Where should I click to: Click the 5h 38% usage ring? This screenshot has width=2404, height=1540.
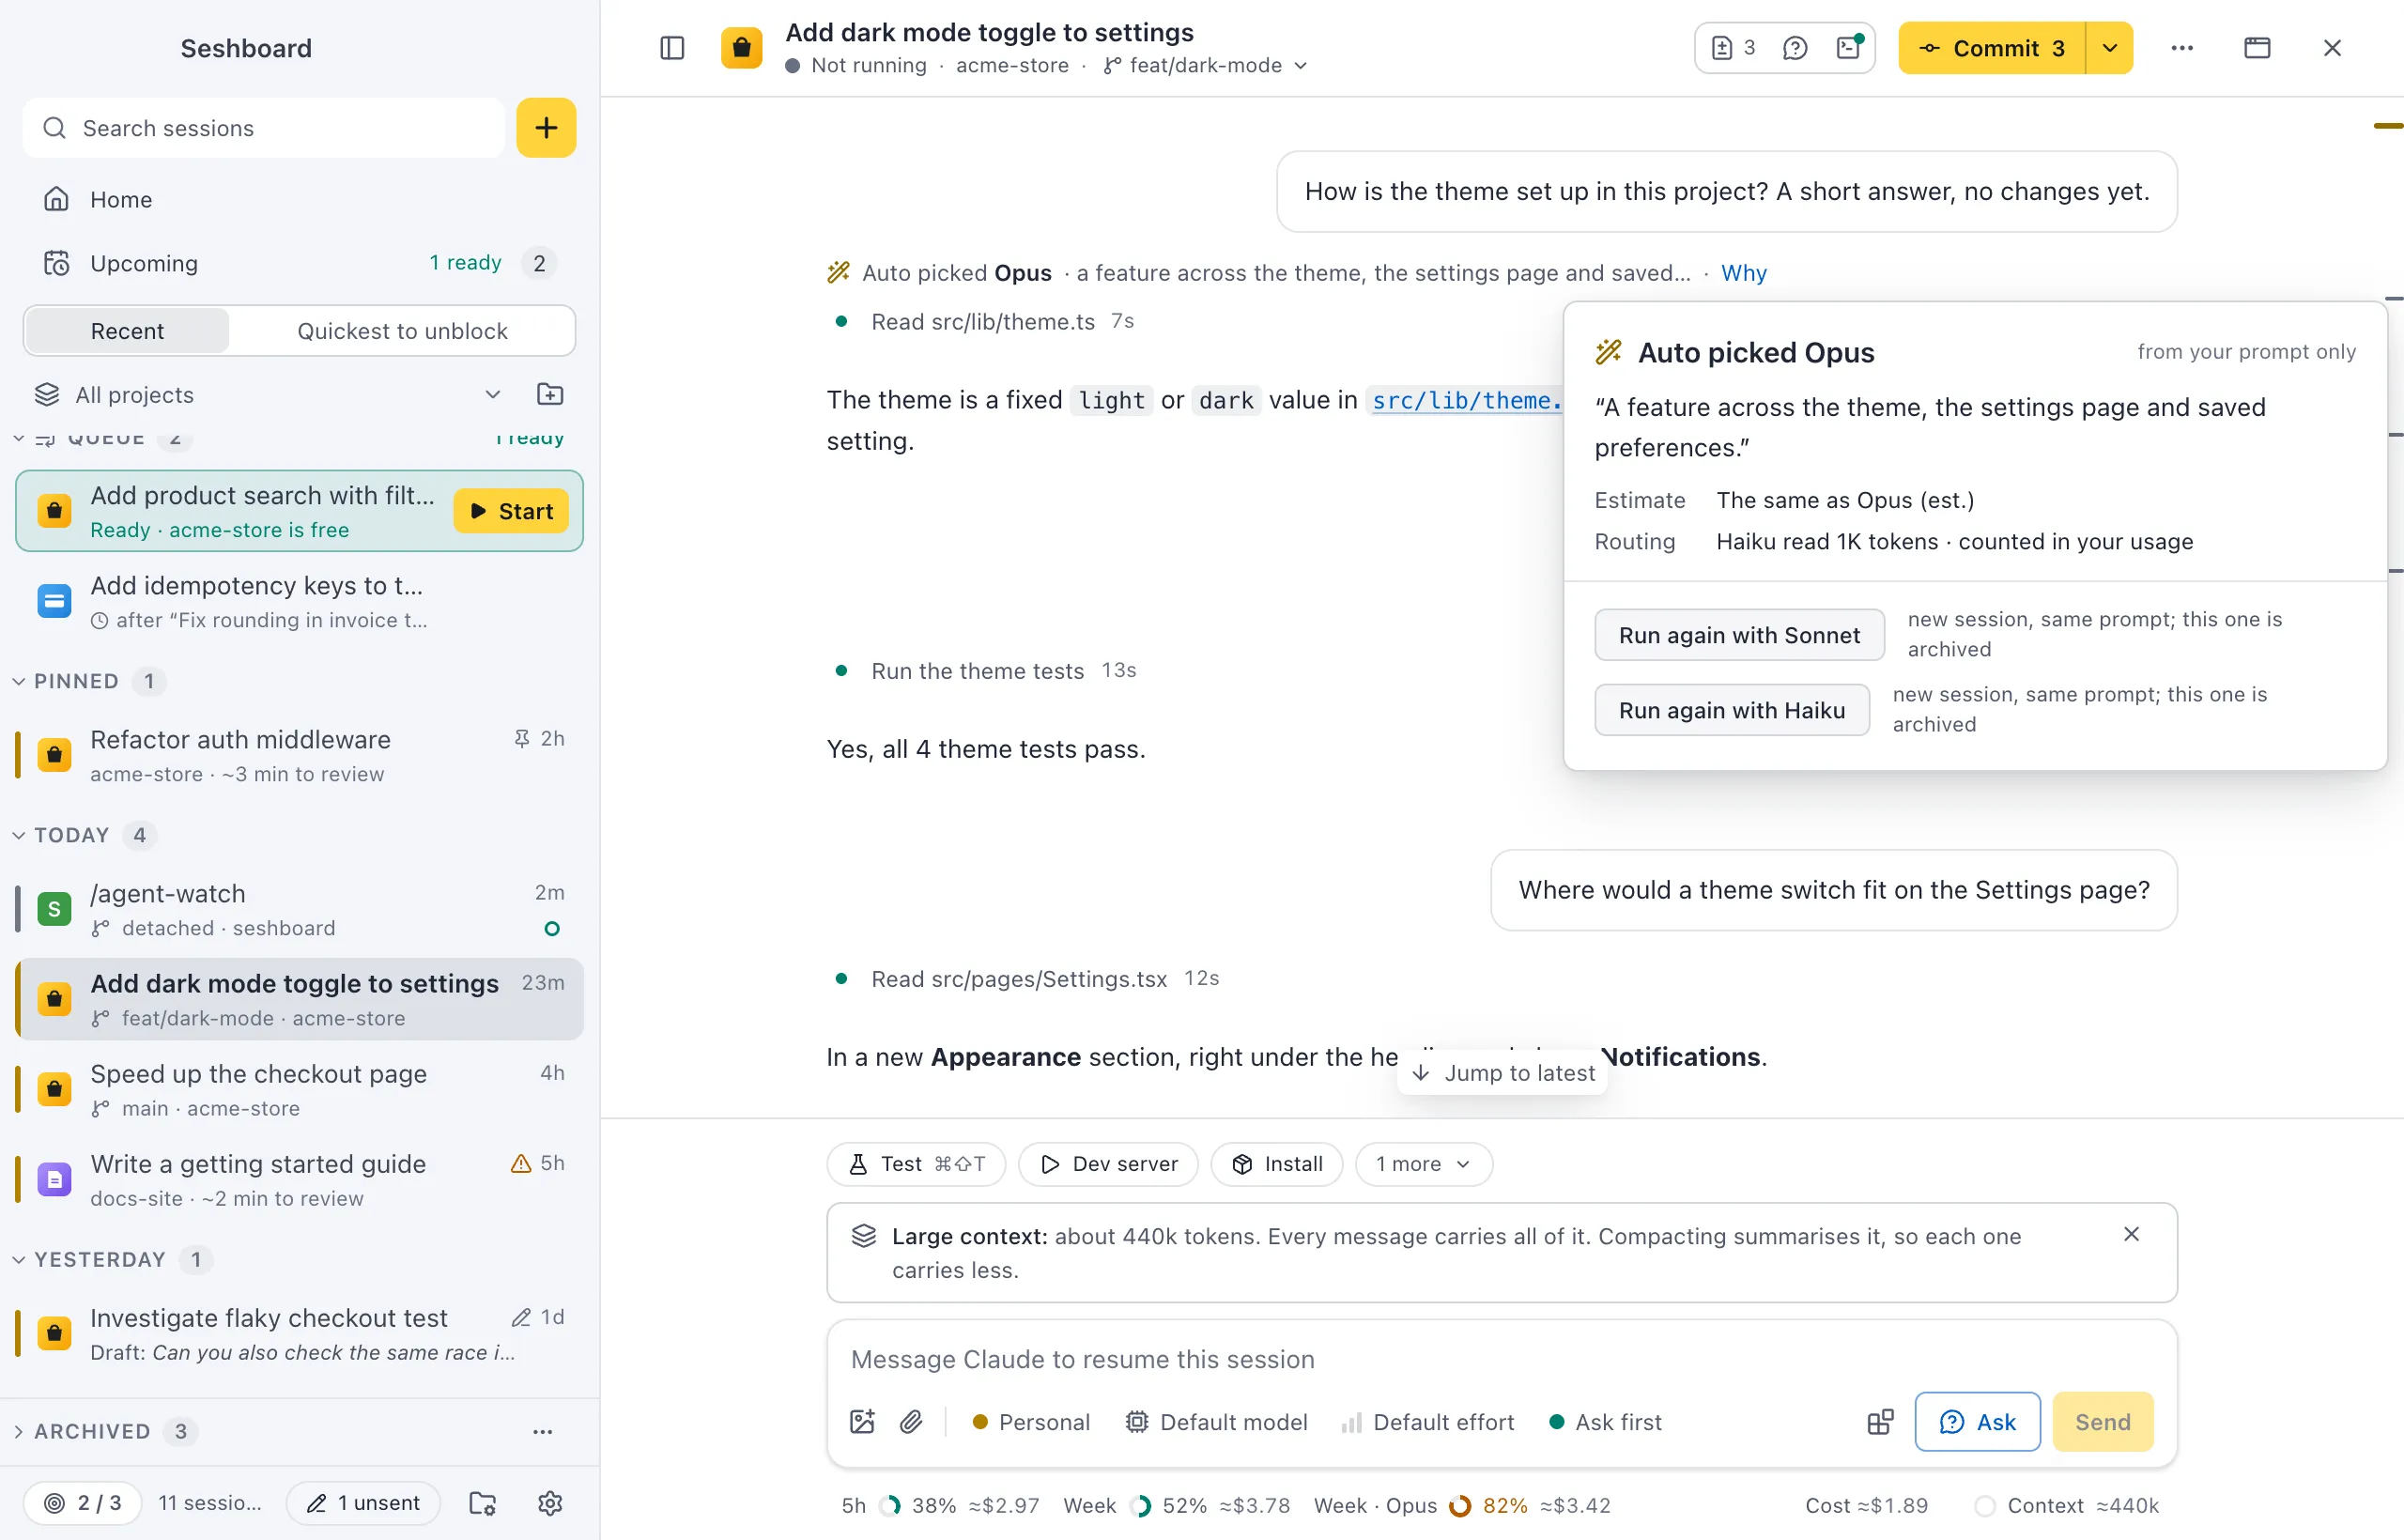click(889, 1505)
